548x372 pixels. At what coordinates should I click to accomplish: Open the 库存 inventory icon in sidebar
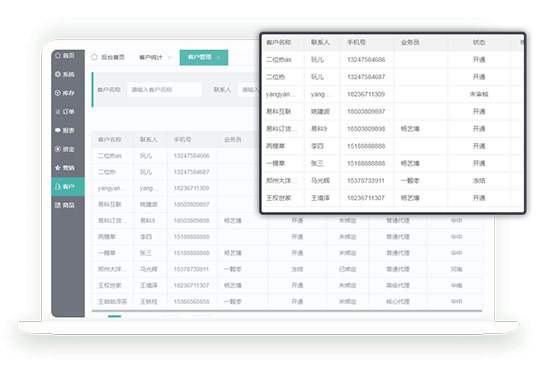pos(58,93)
